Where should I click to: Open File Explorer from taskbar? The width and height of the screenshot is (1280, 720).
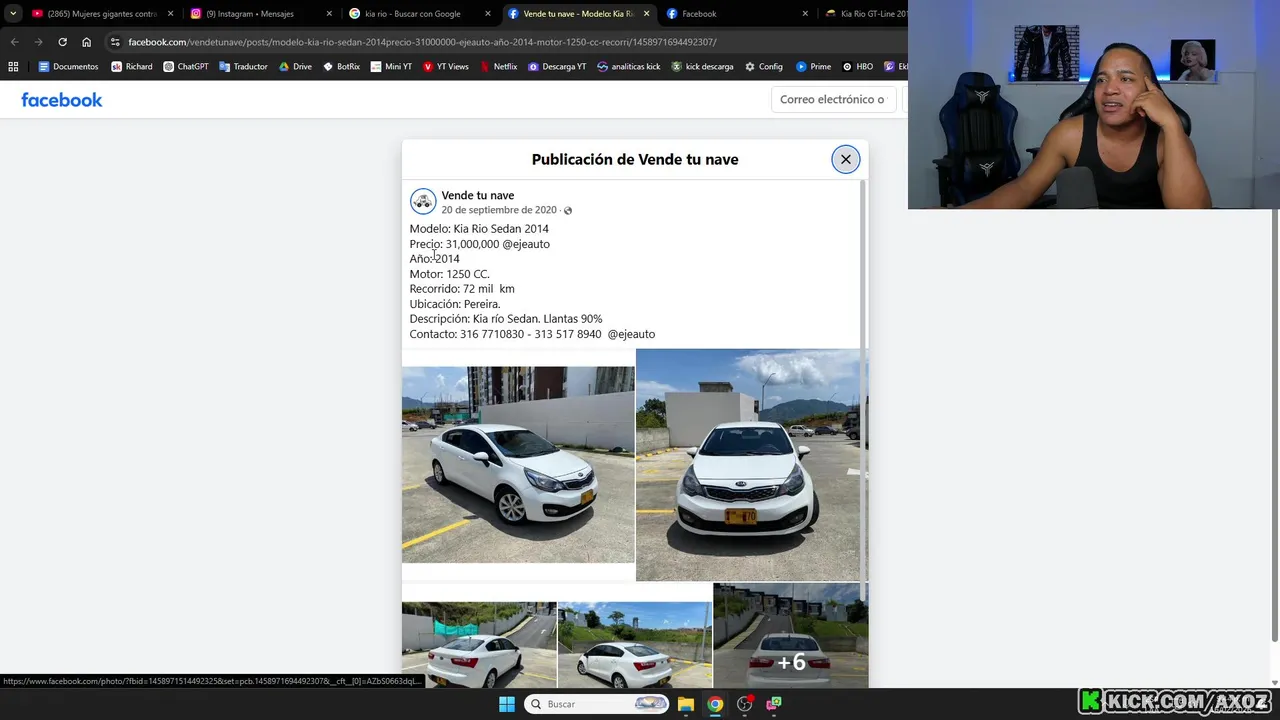686,704
